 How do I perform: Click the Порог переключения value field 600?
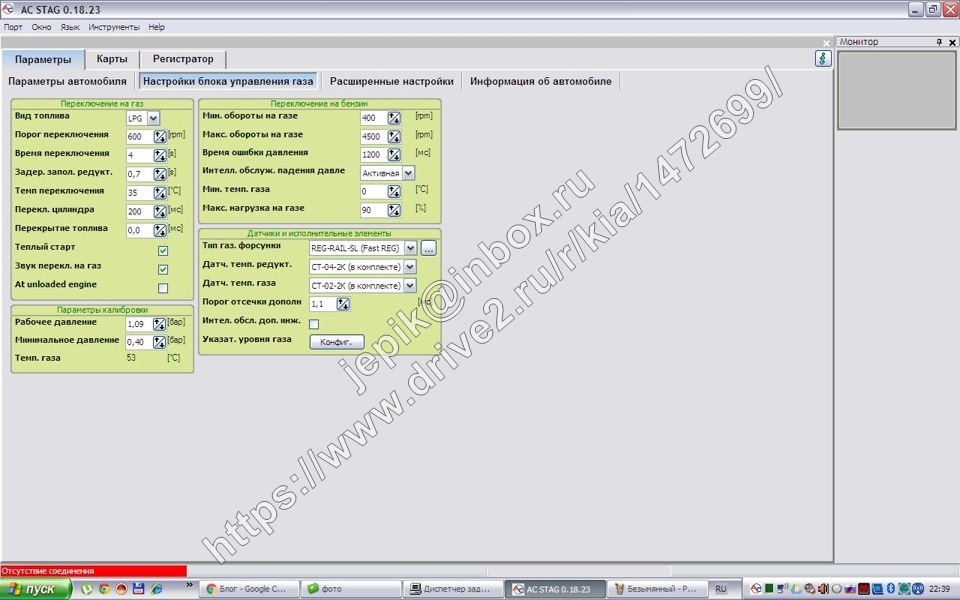coord(139,137)
